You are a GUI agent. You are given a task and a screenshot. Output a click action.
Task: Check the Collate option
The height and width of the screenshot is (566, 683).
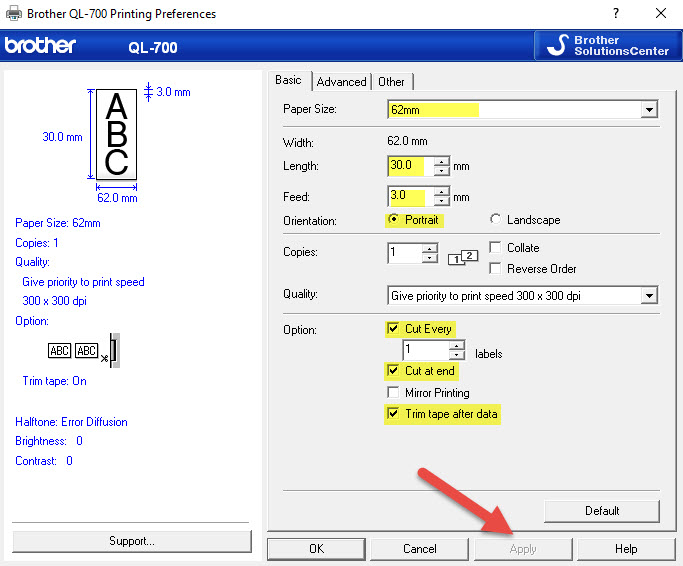pos(496,247)
